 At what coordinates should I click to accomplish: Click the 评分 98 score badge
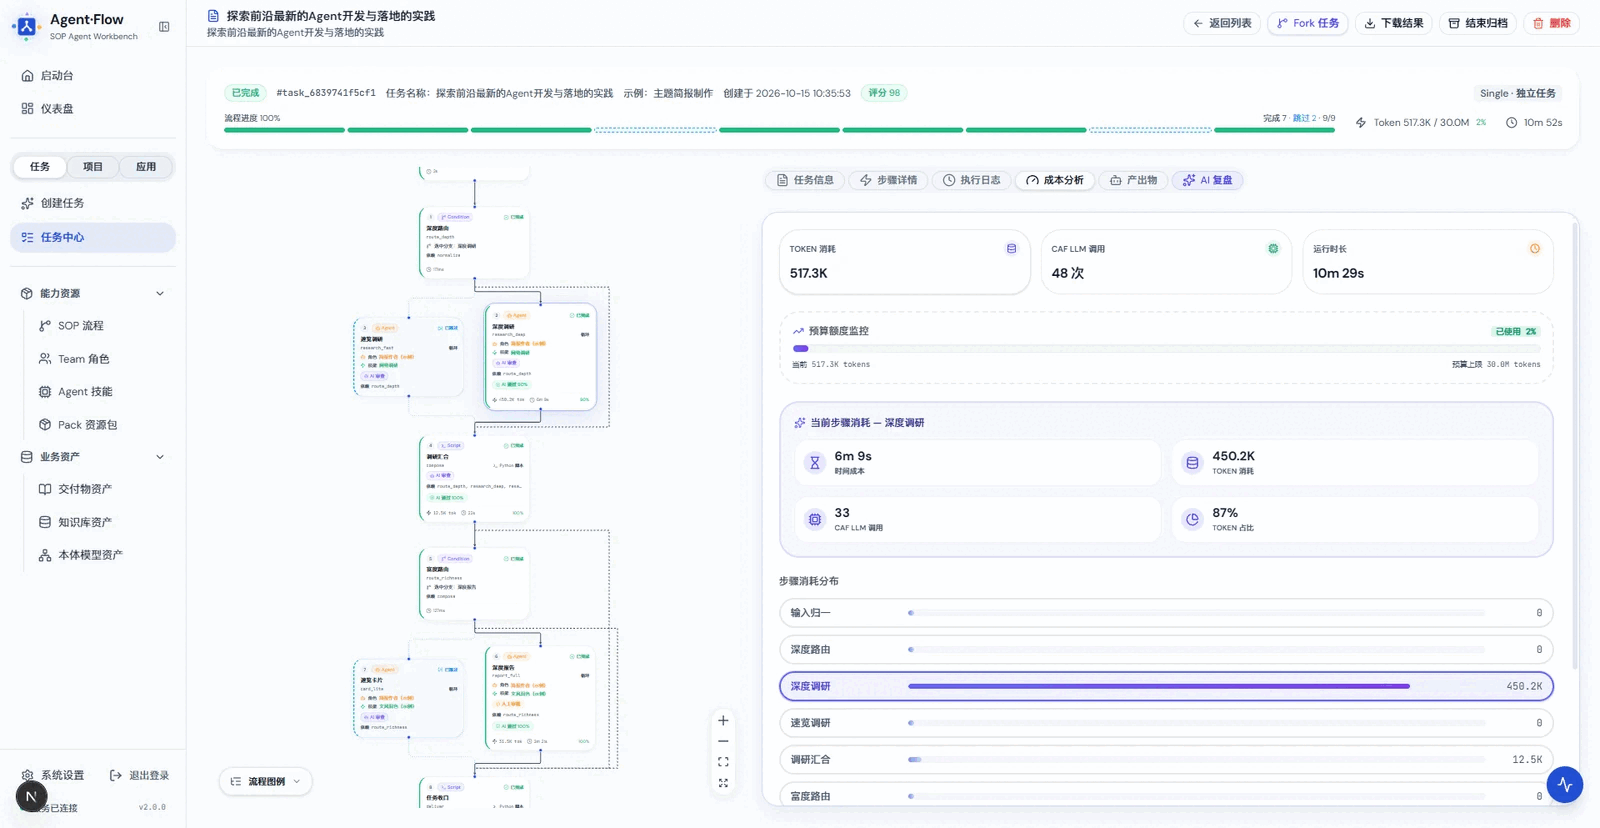point(884,93)
